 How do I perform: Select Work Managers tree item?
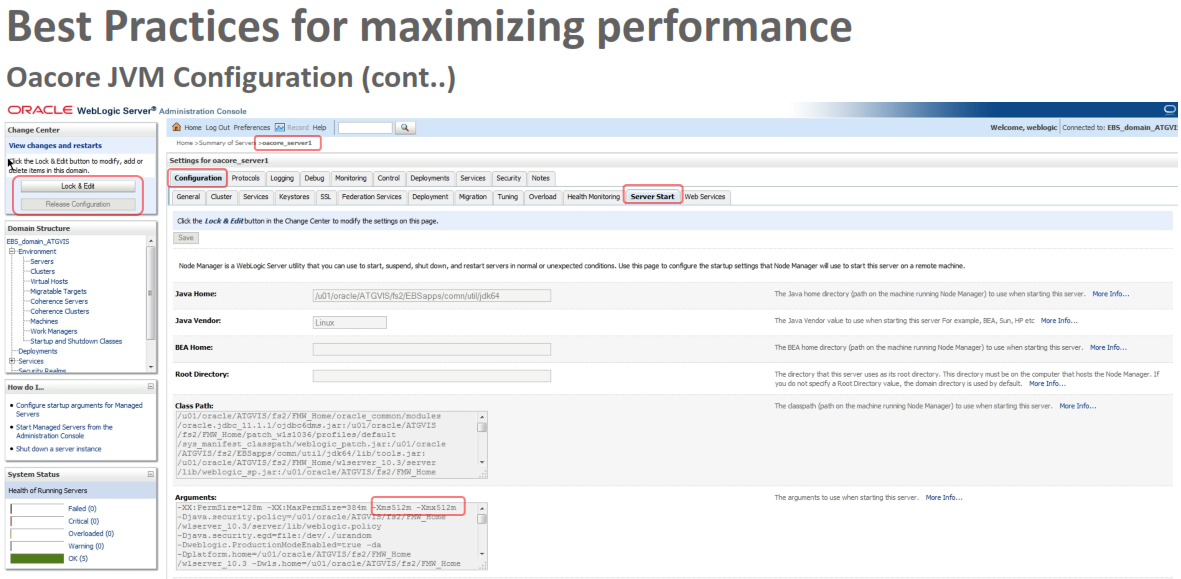point(53,331)
